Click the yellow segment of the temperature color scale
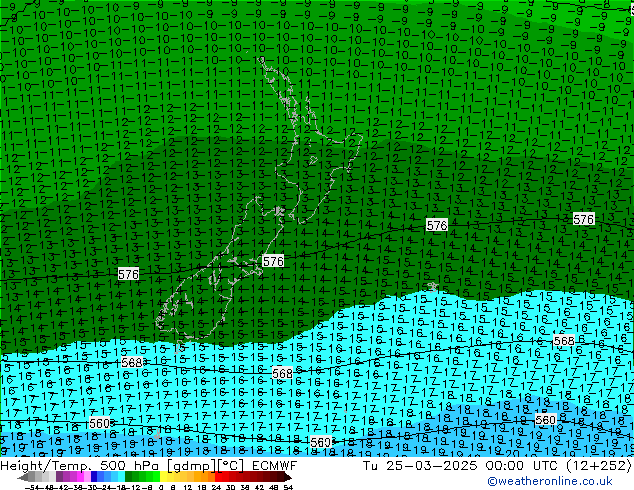This screenshot has width=634, height=490. point(163,477)
